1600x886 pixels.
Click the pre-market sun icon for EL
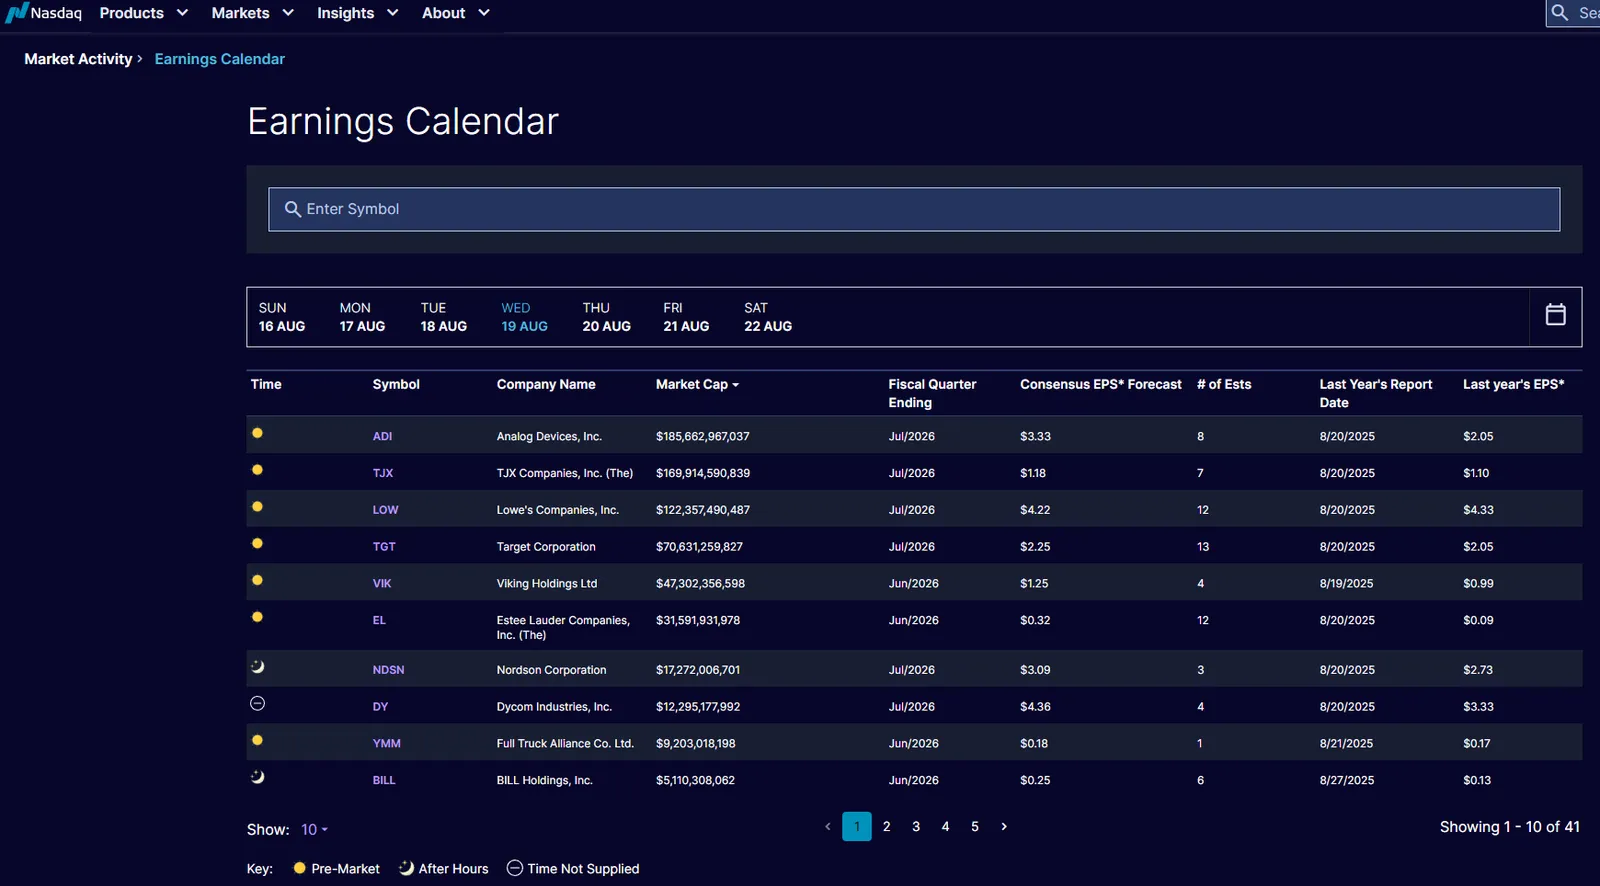(x=257, y=617)
